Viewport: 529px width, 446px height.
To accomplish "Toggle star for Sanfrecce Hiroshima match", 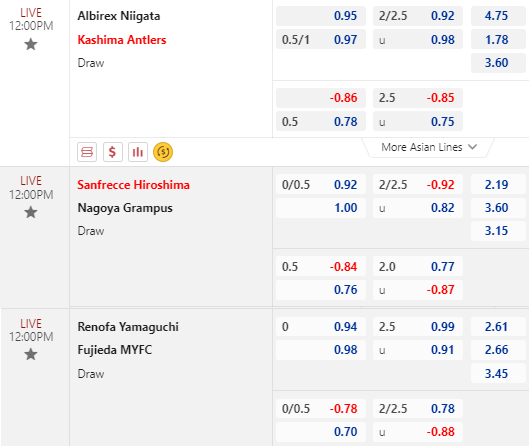I will point(31,213).
